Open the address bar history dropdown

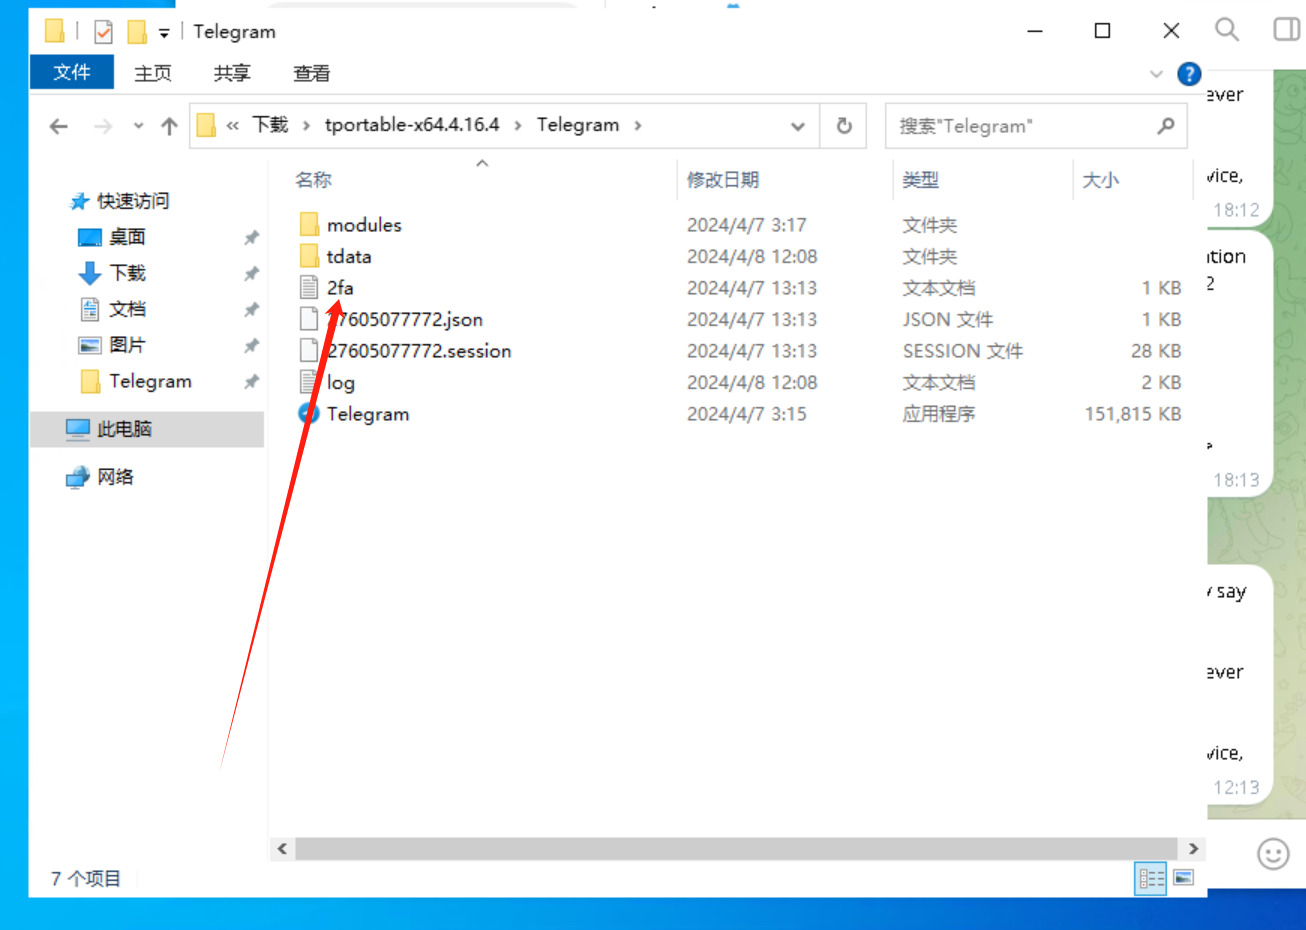pyautogui.click(x=798, y=126)
